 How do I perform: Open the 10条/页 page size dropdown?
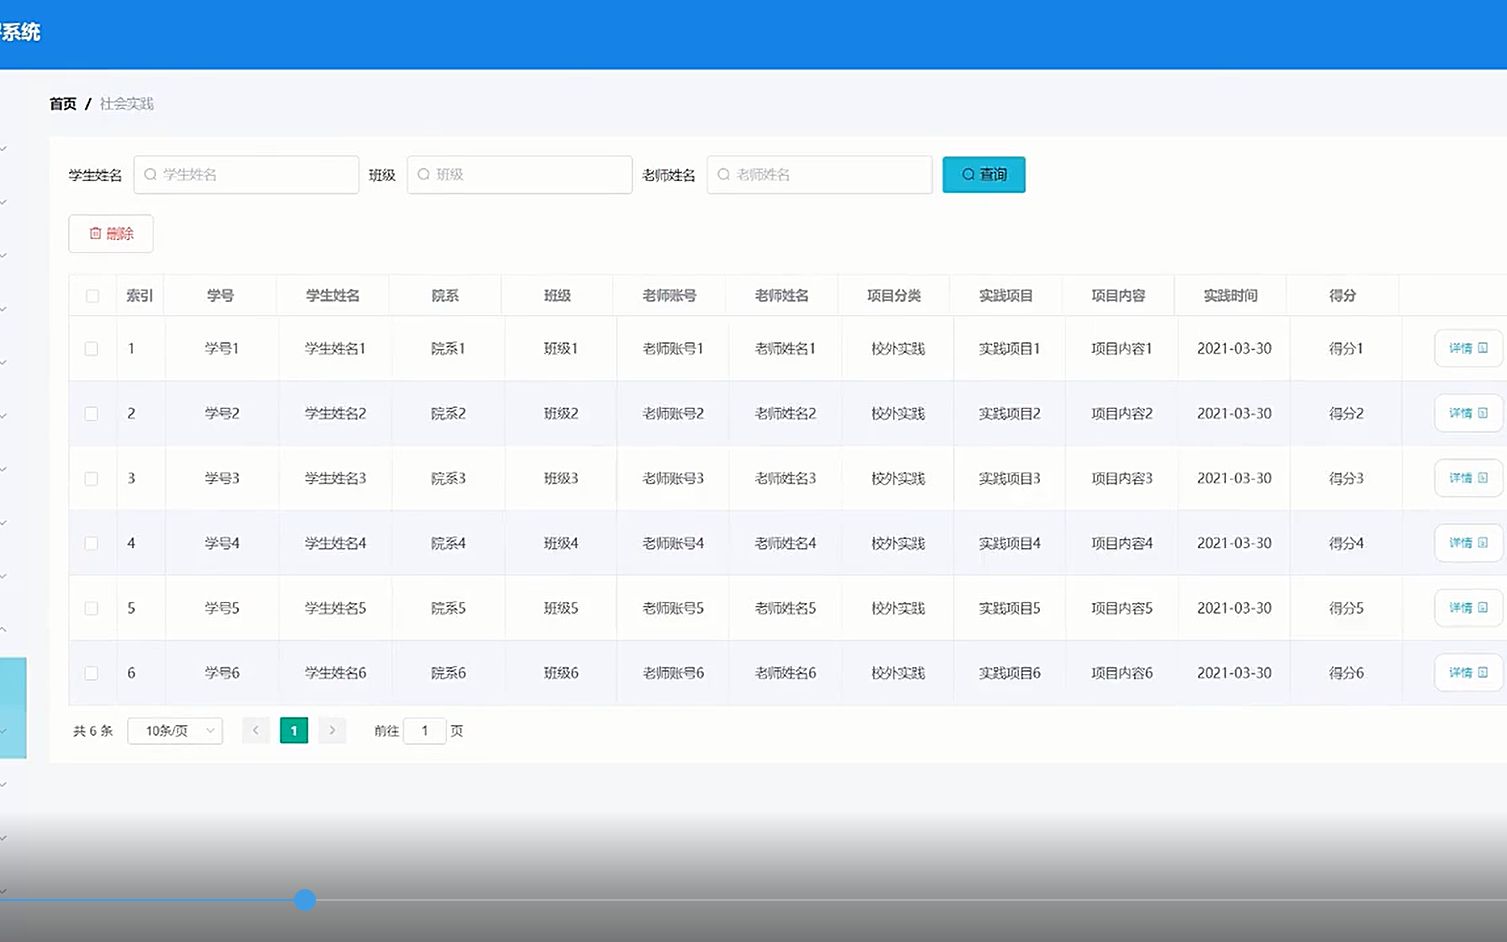pos(175,731)
